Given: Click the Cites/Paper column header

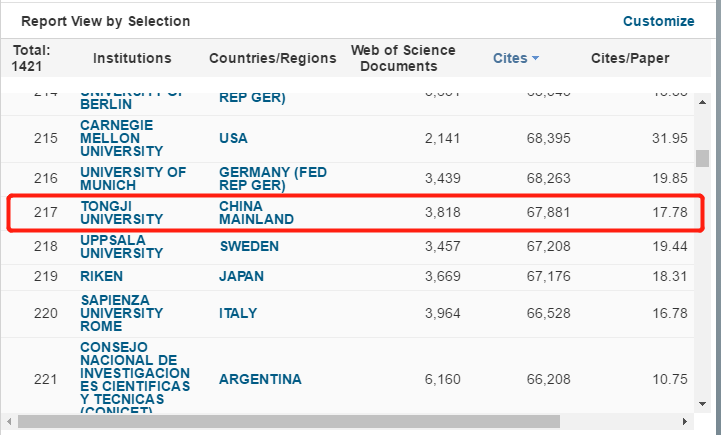Looking at the screenshot, I should (630, 59).
